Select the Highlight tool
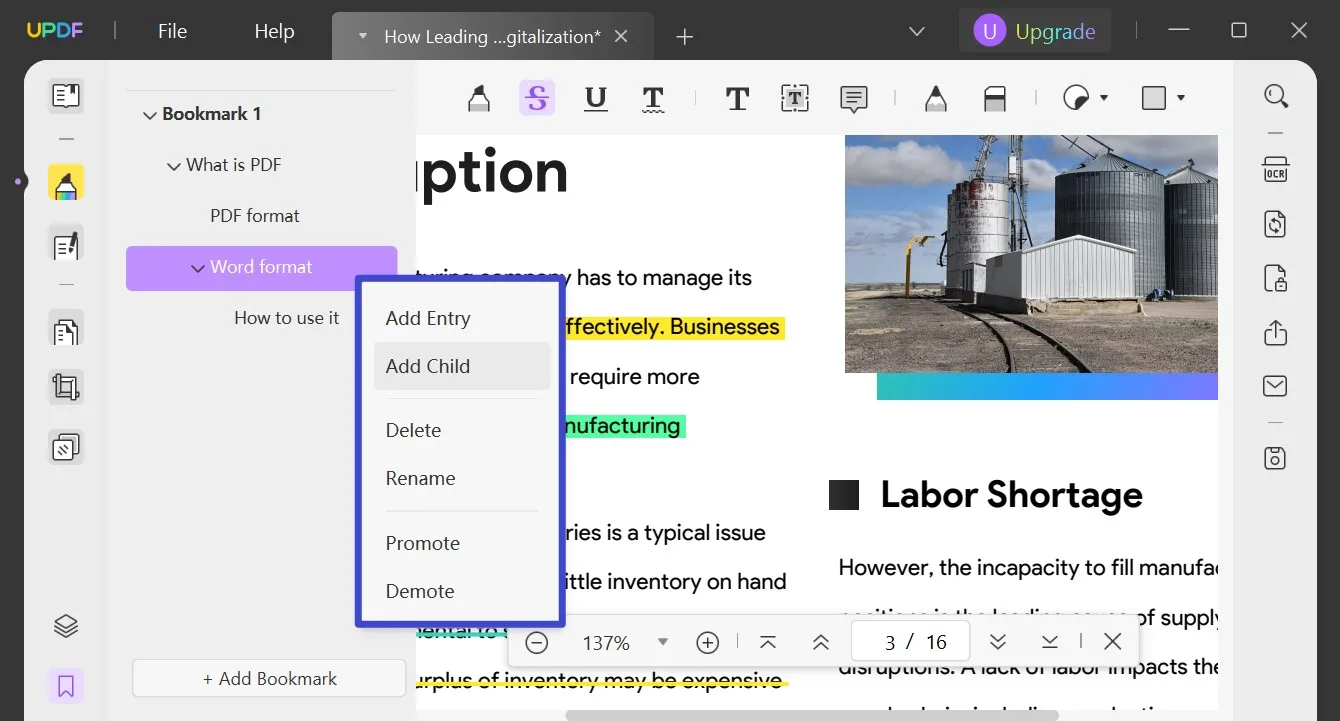This screenshot has height=721, width=1340. [478, 97]
